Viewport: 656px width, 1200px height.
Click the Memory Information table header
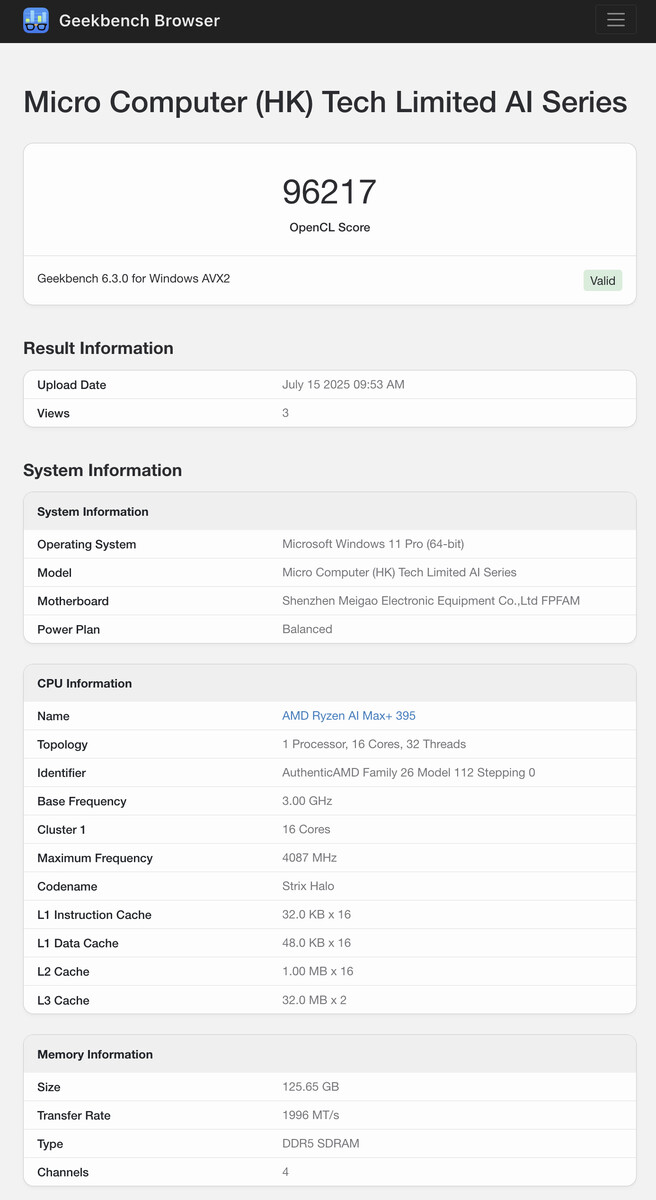(330, 1054)
